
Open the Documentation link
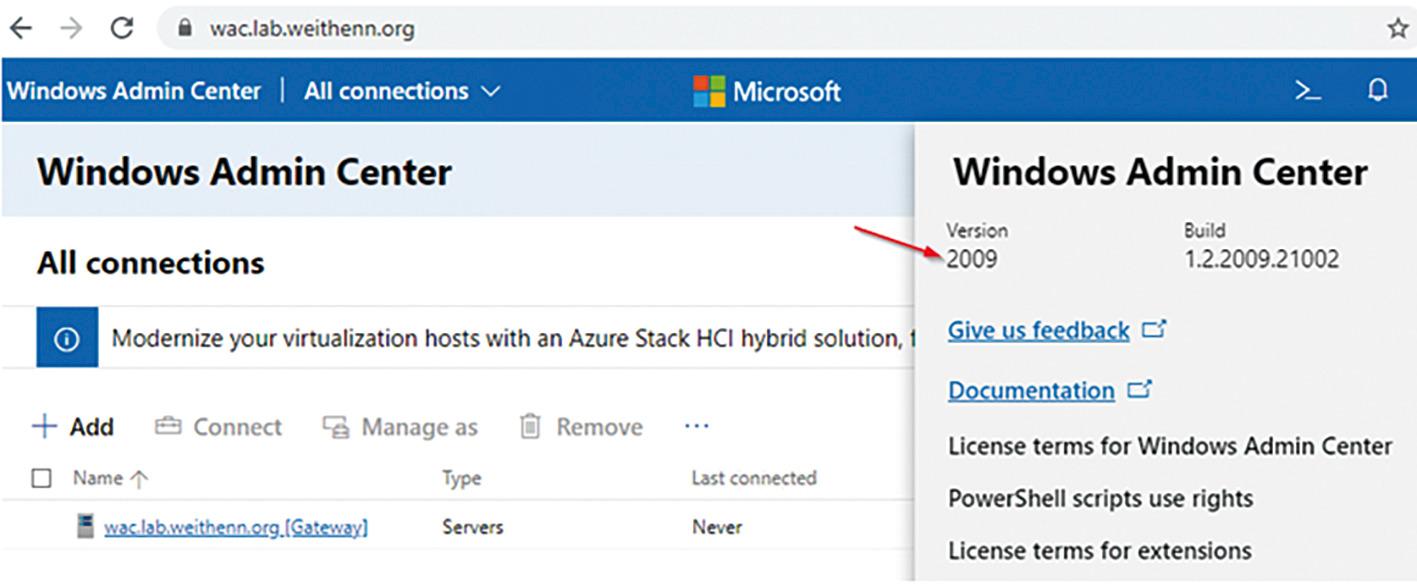coord(1031,390)
